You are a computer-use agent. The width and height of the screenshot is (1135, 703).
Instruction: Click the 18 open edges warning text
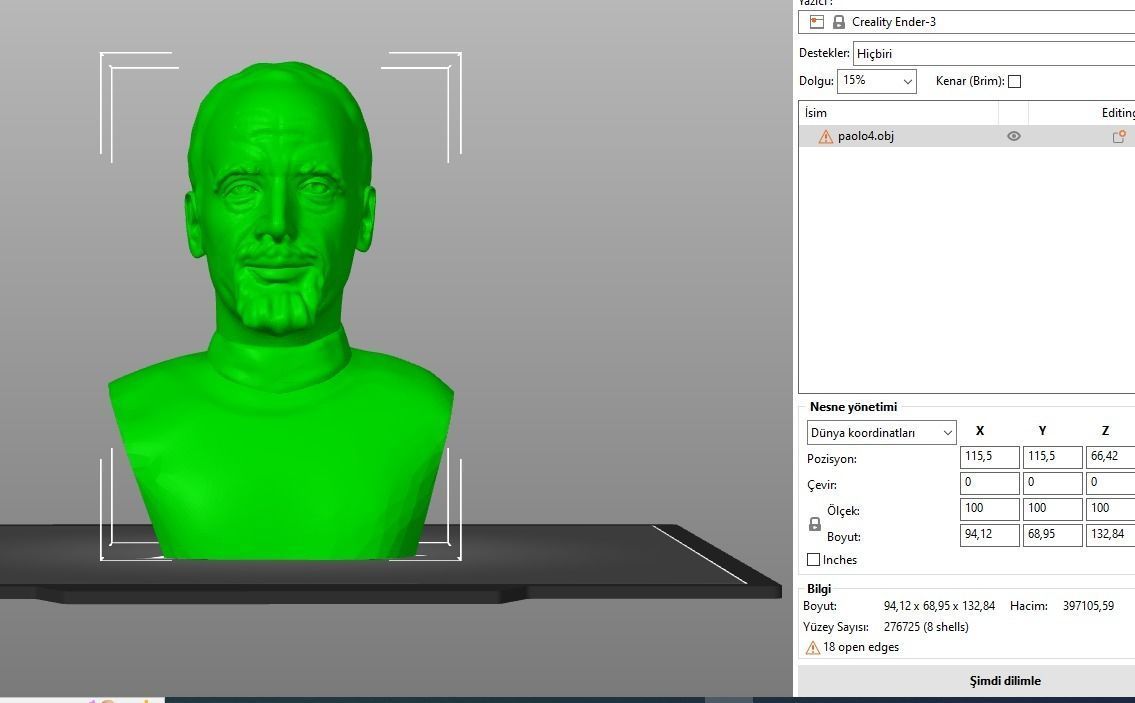pos(861,647)
